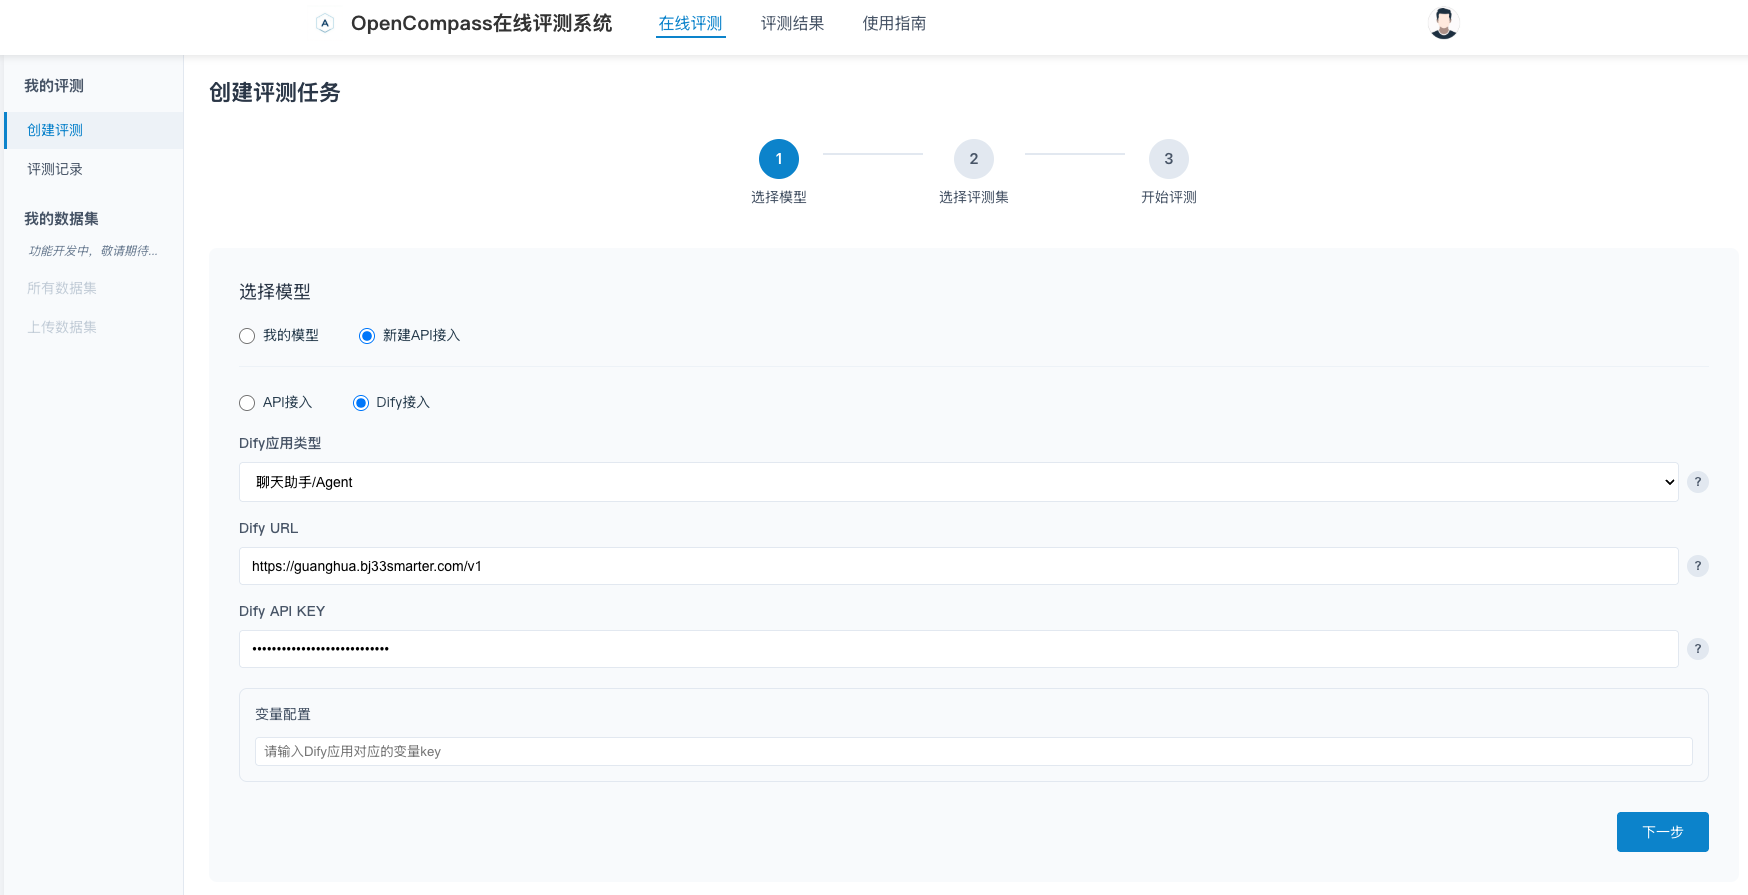Click 所有数据集 sidebar item
The height and width of the screenshot is (895, 1748).
[x=62, y=288]
